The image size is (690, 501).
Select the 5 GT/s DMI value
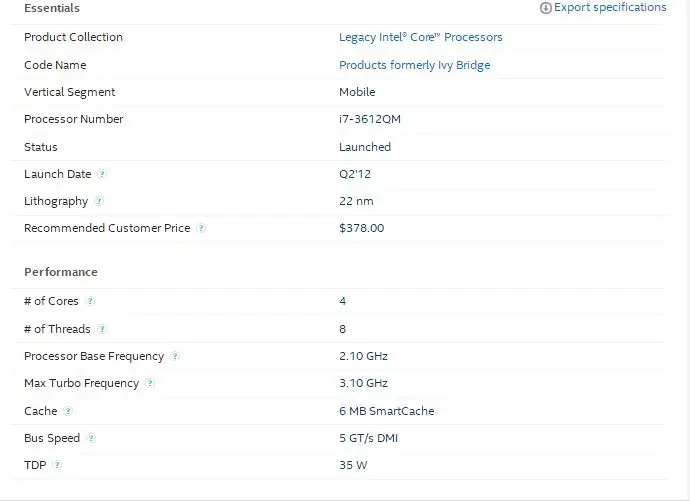click(x=368, y=439)
